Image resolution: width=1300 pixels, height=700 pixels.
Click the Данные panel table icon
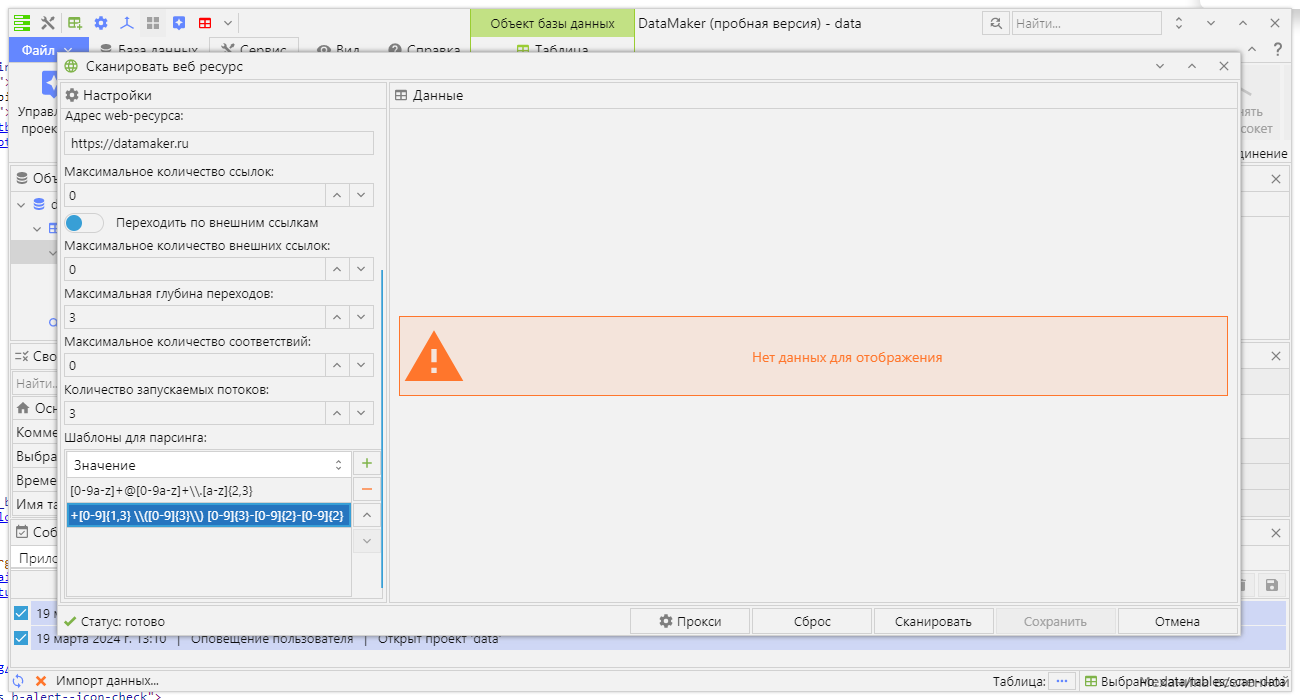(x=401, y=95)
